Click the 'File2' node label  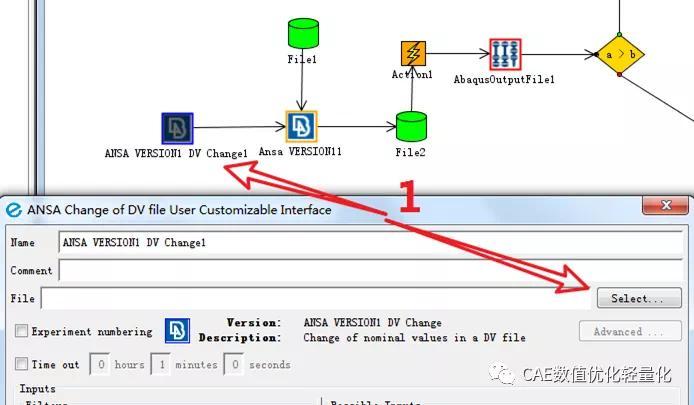point(410,152)
